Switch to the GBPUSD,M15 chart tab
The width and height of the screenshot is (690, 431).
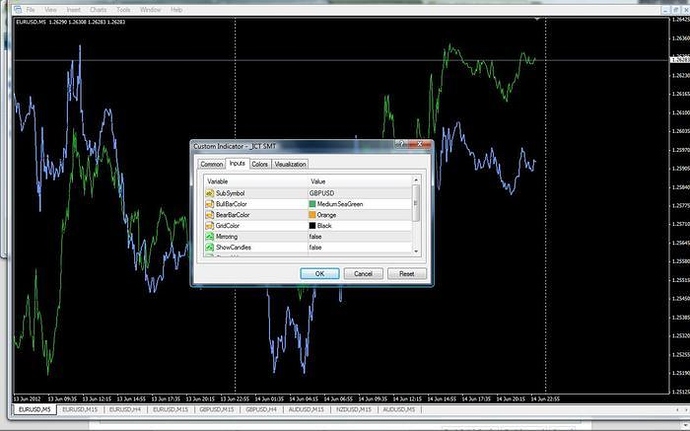click(217, 409)
